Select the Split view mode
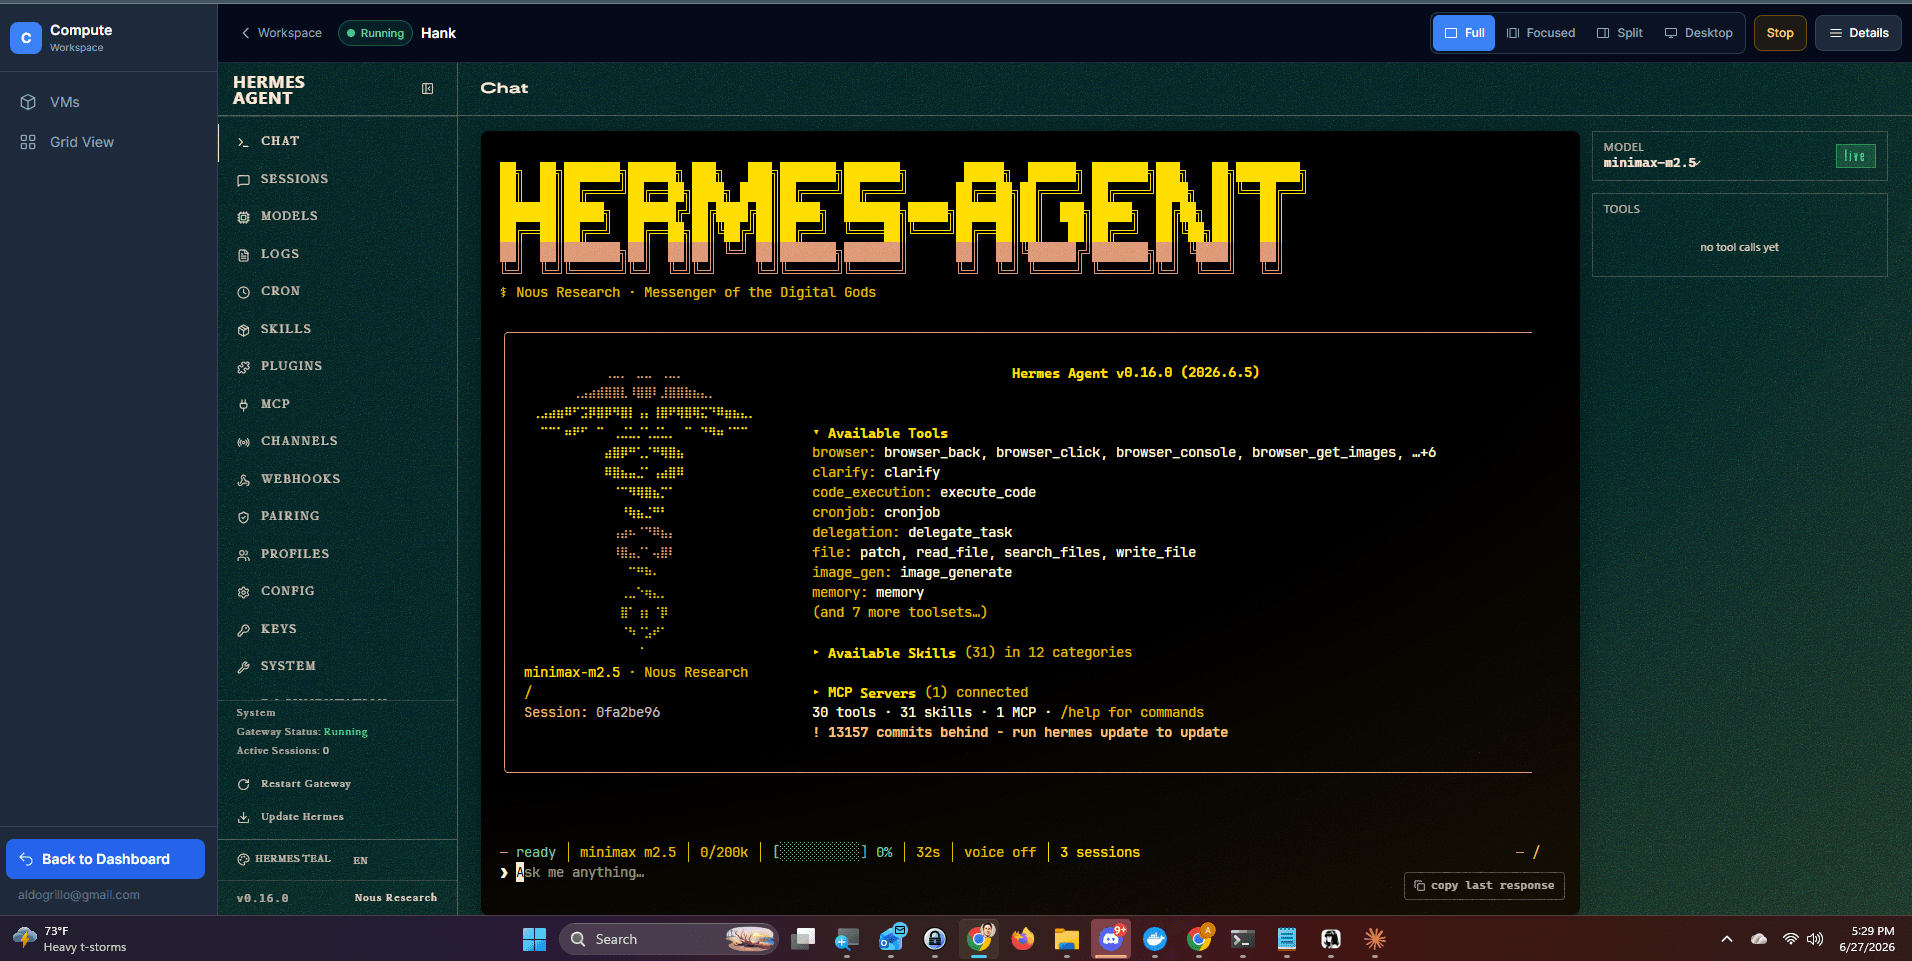Image resolution: width=1912 pixels, height=961 pixels. coord(1620,33)
